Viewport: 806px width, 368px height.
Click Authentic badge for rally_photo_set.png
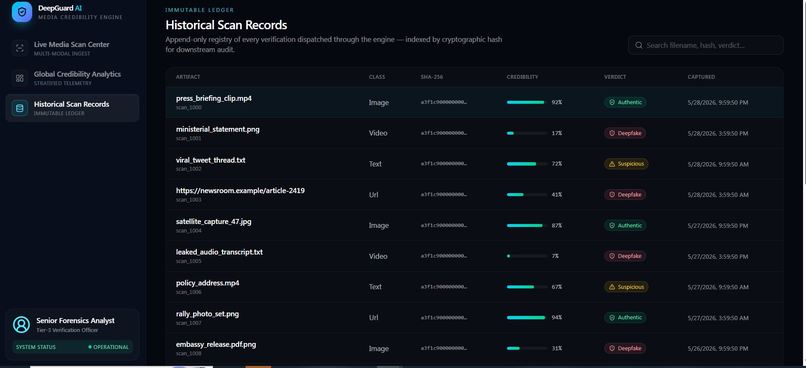click(625, 318)
